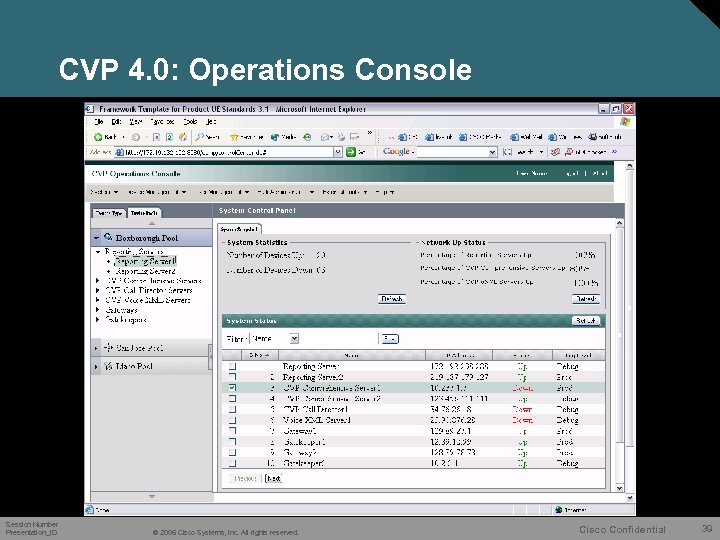Open the browser Search magnifier
720x540 pixels.
click(x=200, y=137)
